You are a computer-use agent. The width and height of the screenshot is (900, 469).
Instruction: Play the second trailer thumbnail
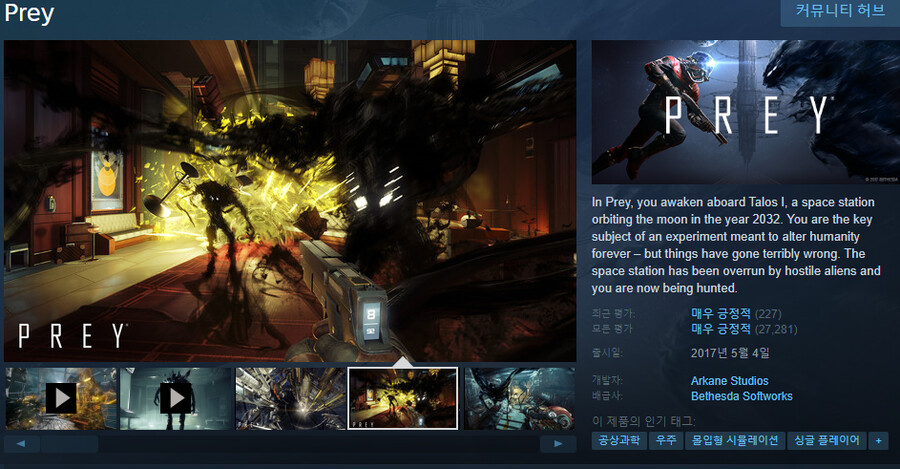[x=176, y=398]
